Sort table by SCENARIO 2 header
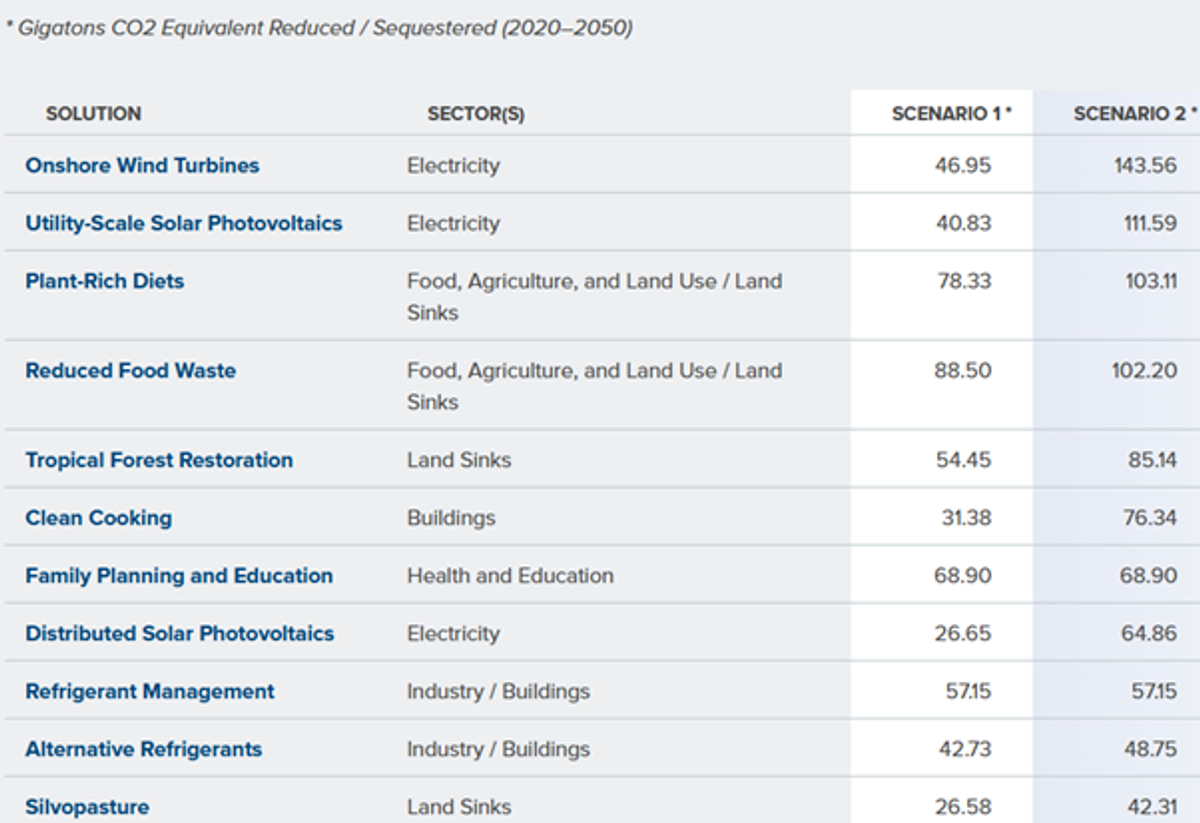Image resolution: width=1200 pixels, height=823 pixels. [x=1135, y=114]
